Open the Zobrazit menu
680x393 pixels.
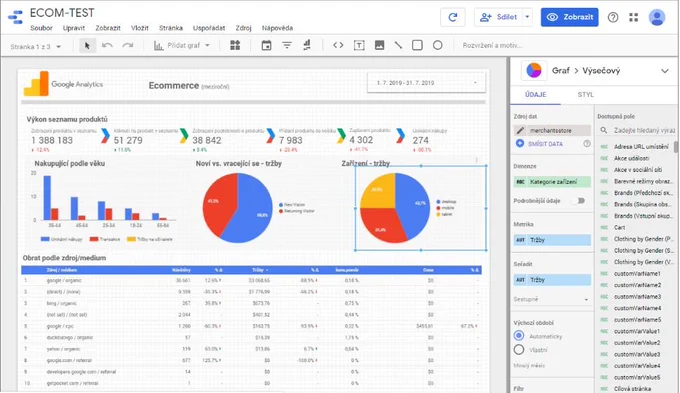coord(108,28)
